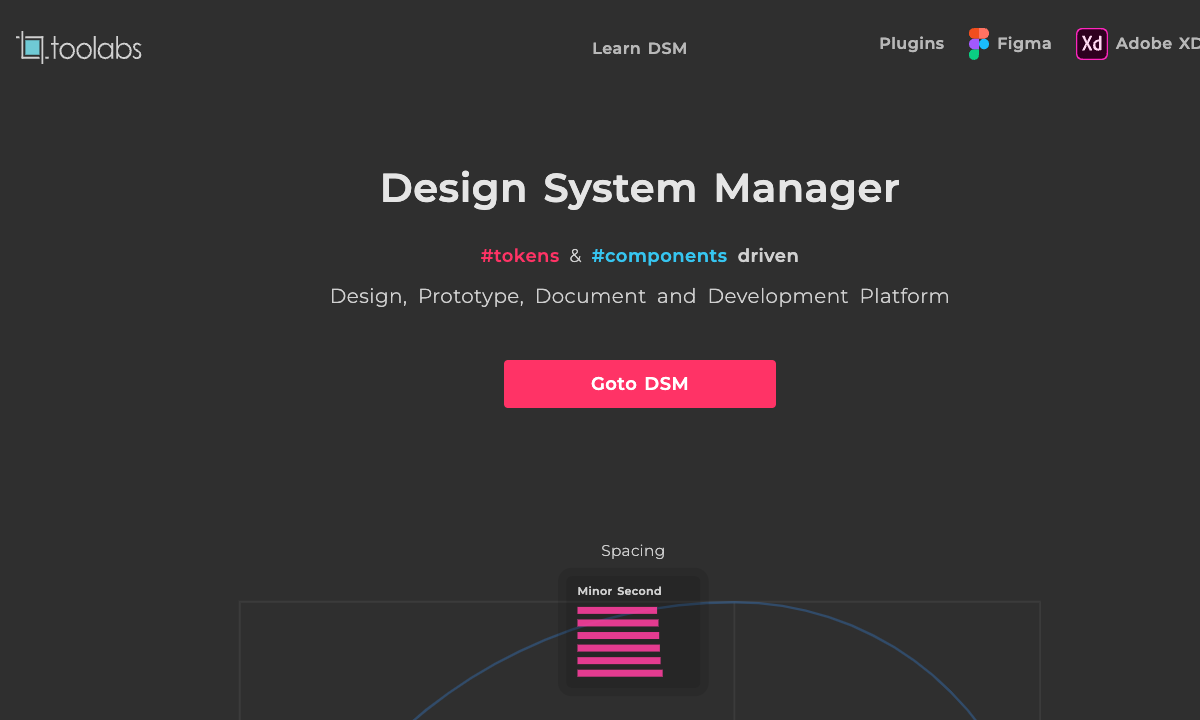Image resolution: width=1200 pixels, height=720 pixels.
Task: Follow the Adobe XD plugin text link
Action: coord(1157,44)
